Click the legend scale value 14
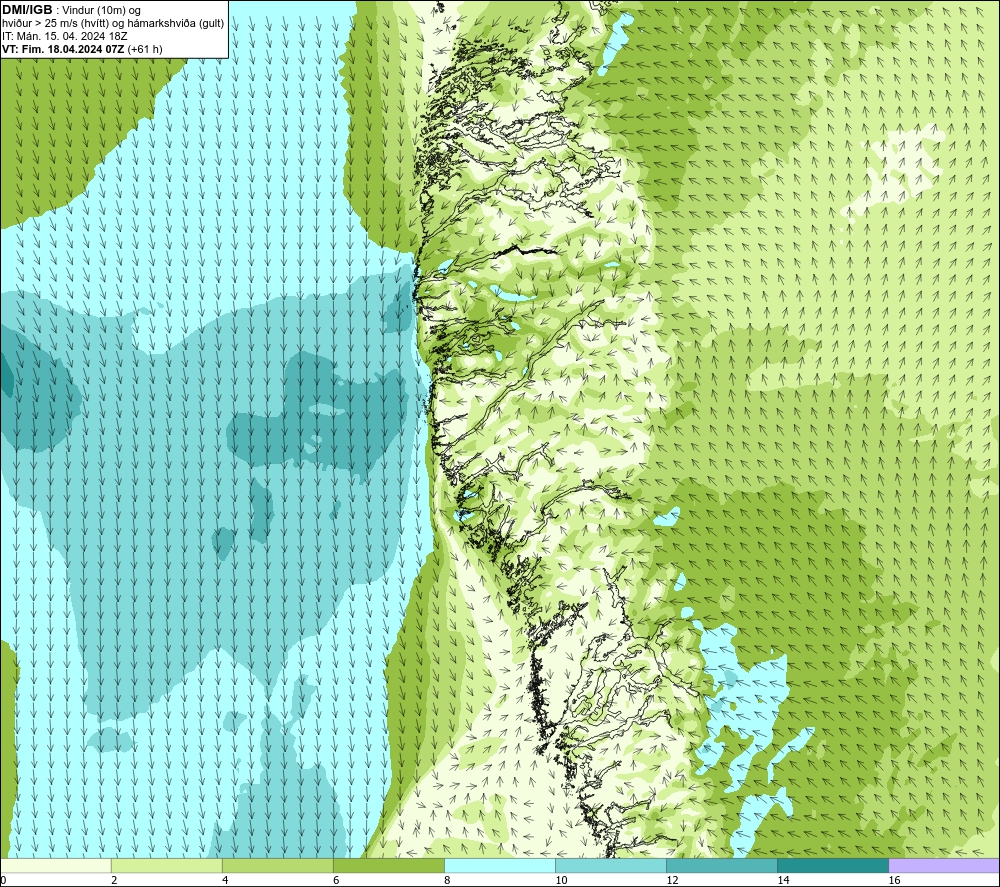The image size is (1000, 887). pos(783,880)
